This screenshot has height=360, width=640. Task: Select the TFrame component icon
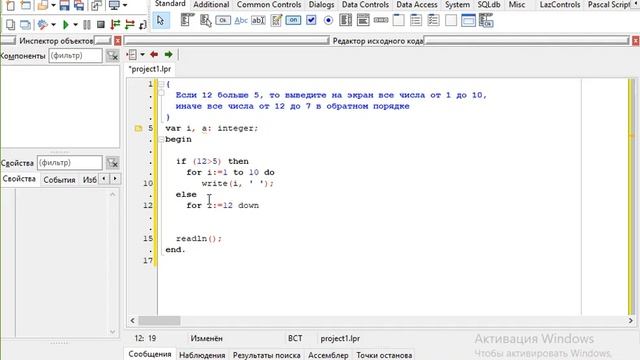pyautogui.click(x=468, y=20)
